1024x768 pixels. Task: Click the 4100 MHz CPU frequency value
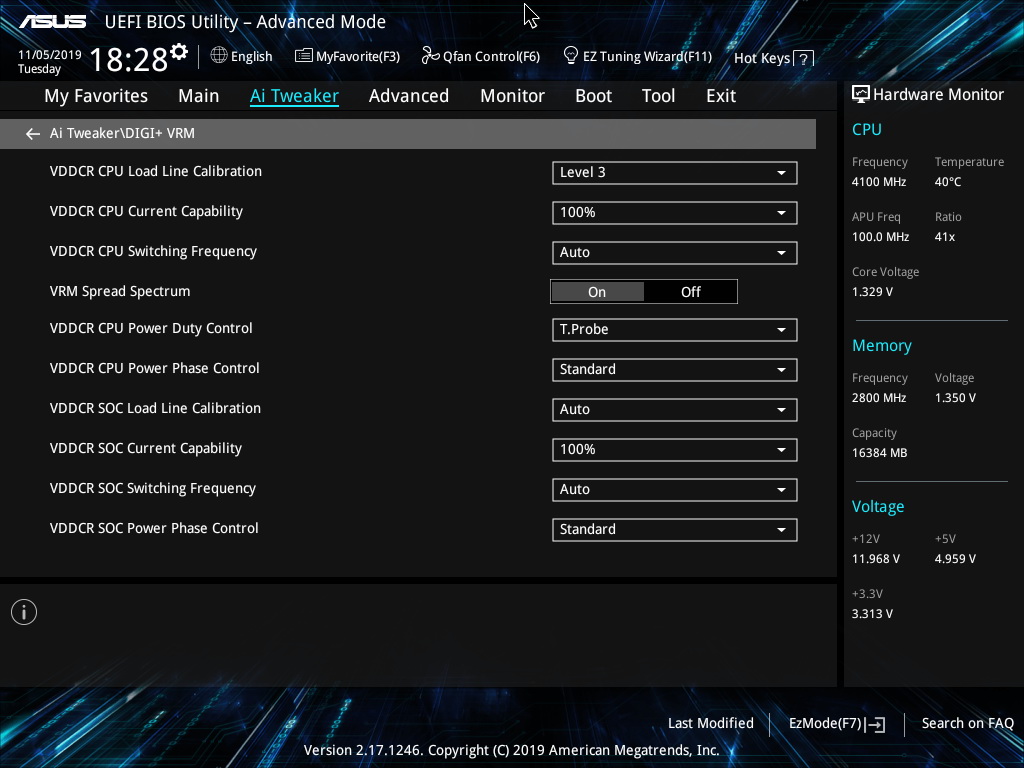[x=879, y=182]
